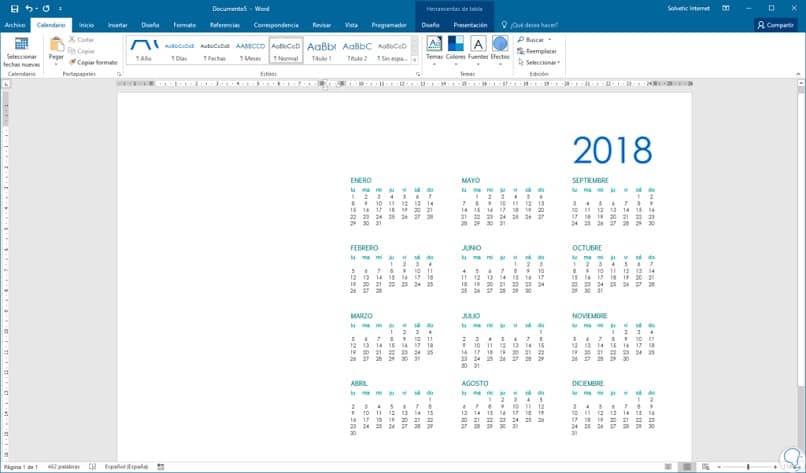
Task: Open the Fuentes theme fonts menu
Action: coord(478,51)
